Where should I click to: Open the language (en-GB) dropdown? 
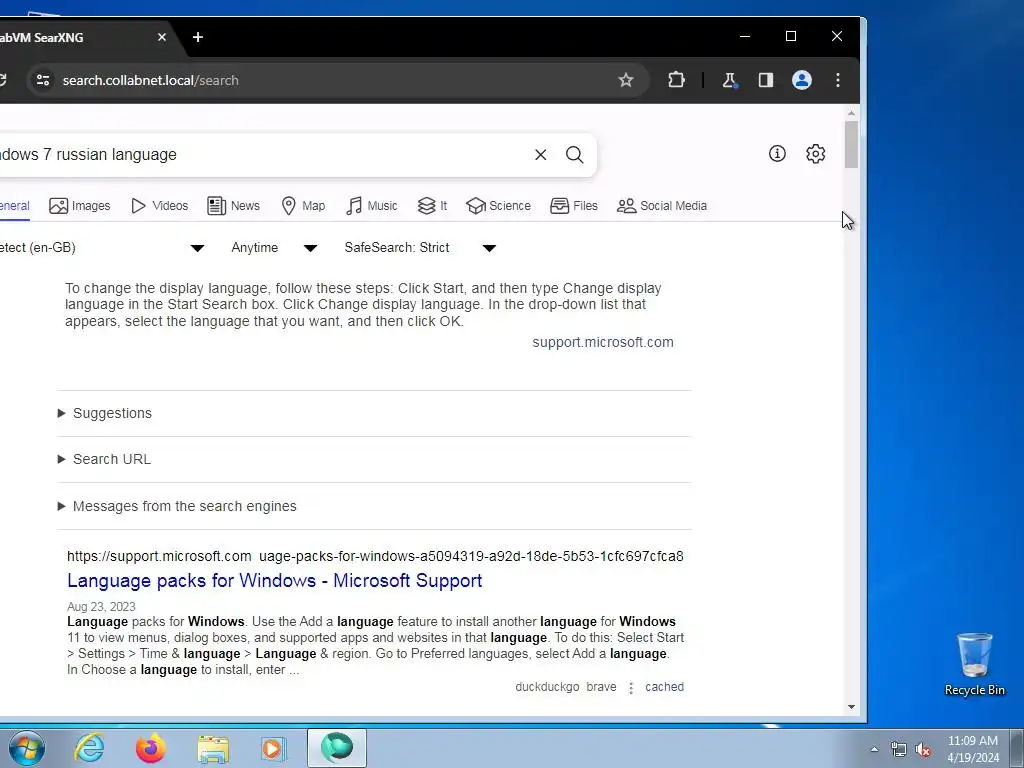pos(101,248)
